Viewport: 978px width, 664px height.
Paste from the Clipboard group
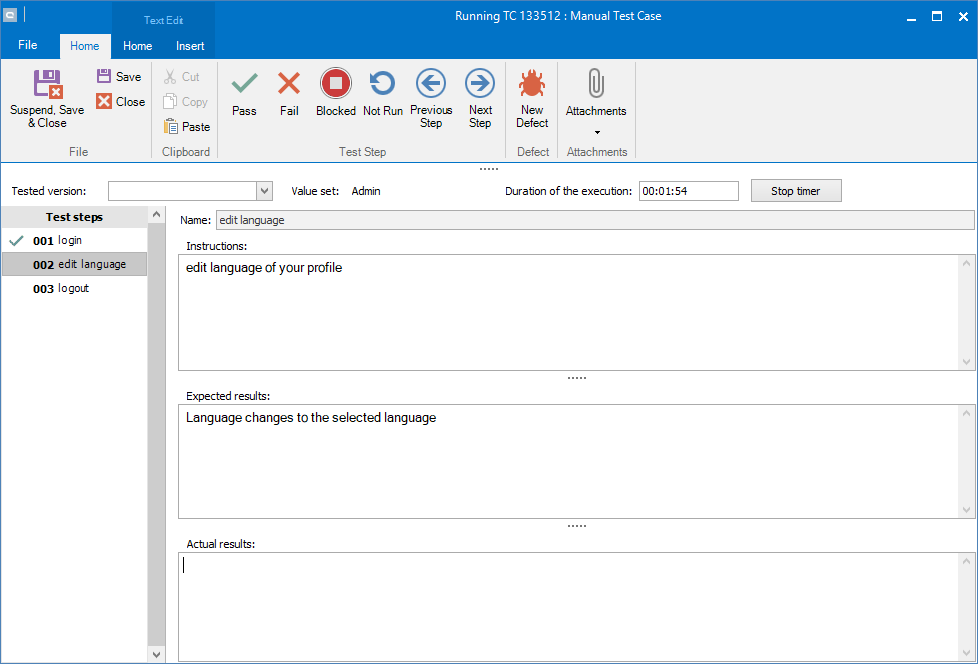tap(187, 127)
